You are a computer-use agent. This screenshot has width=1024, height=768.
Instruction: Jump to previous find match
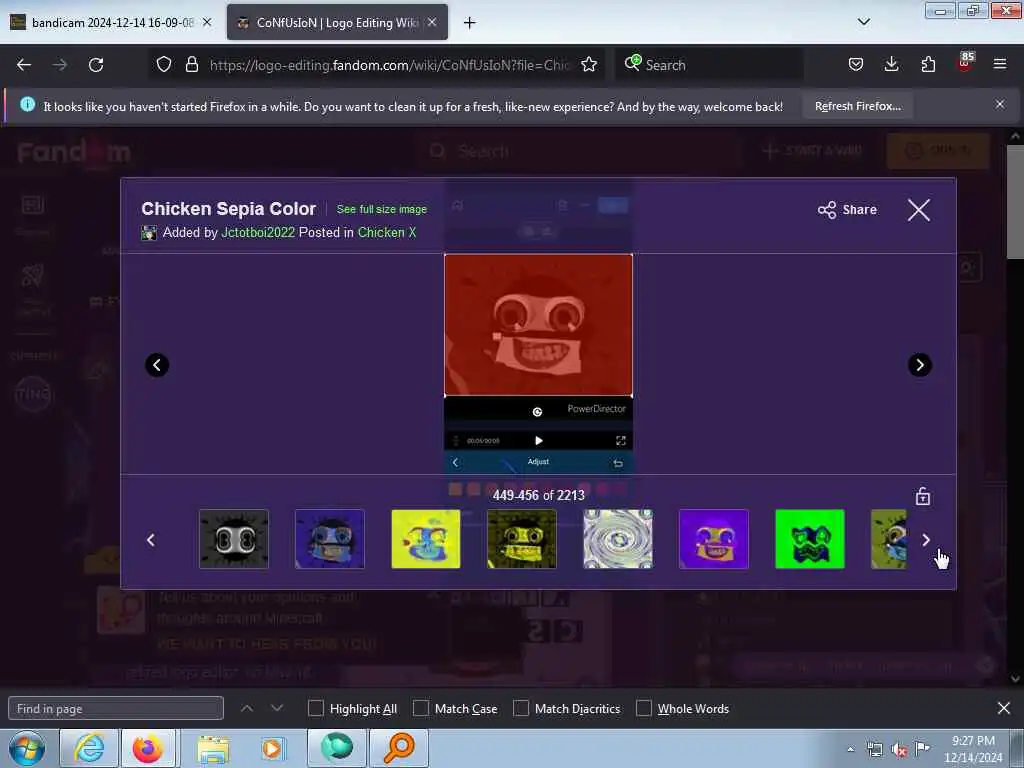tap(247, 708)
